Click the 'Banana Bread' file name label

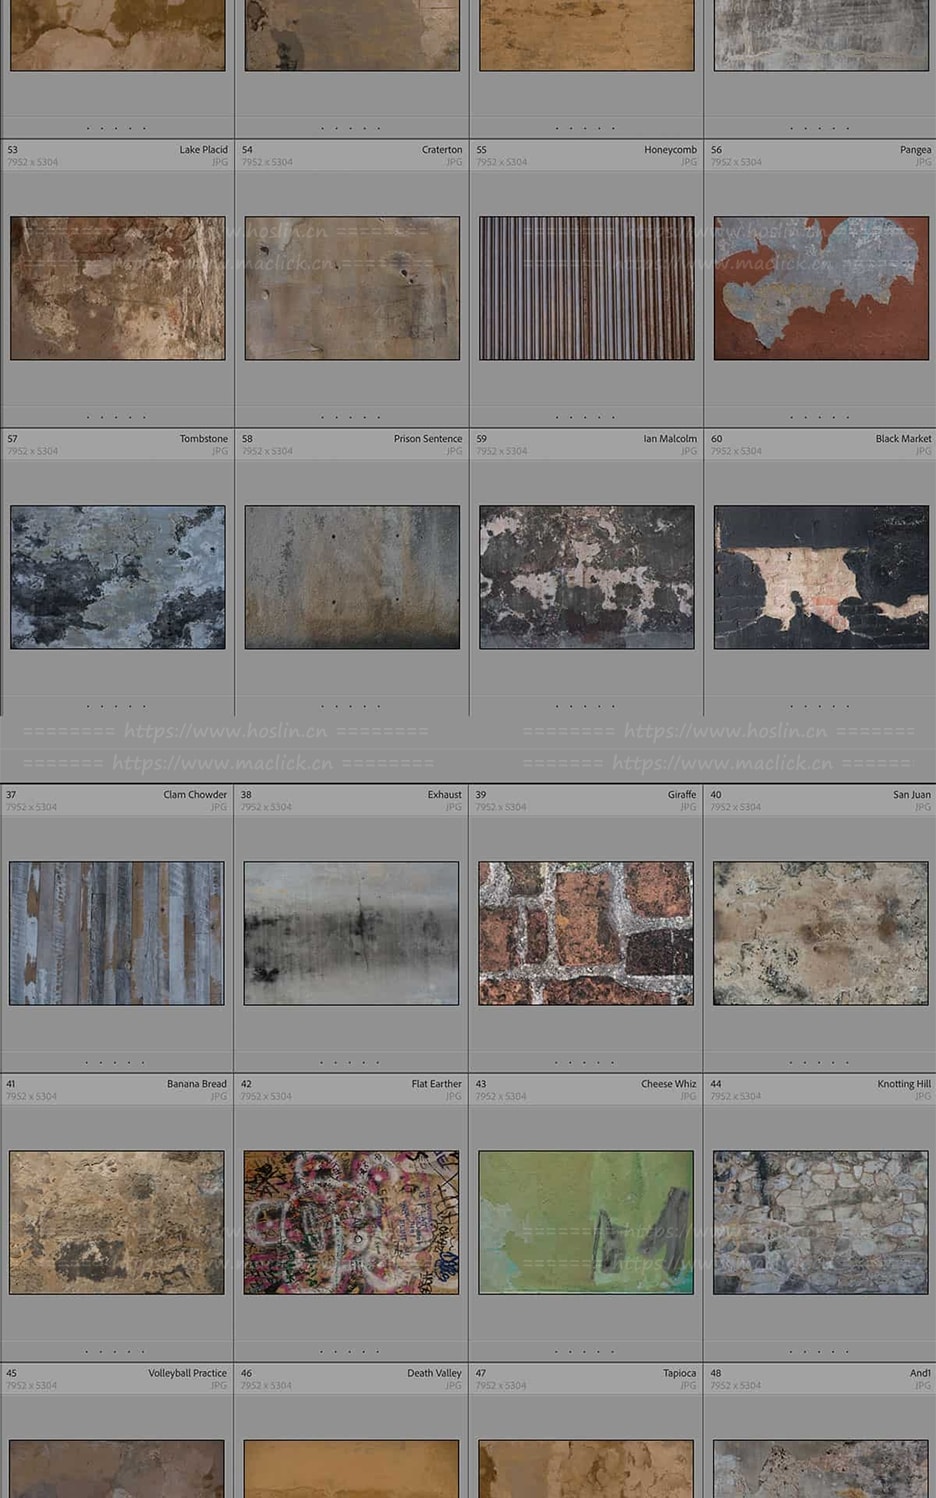point(197,1084)
